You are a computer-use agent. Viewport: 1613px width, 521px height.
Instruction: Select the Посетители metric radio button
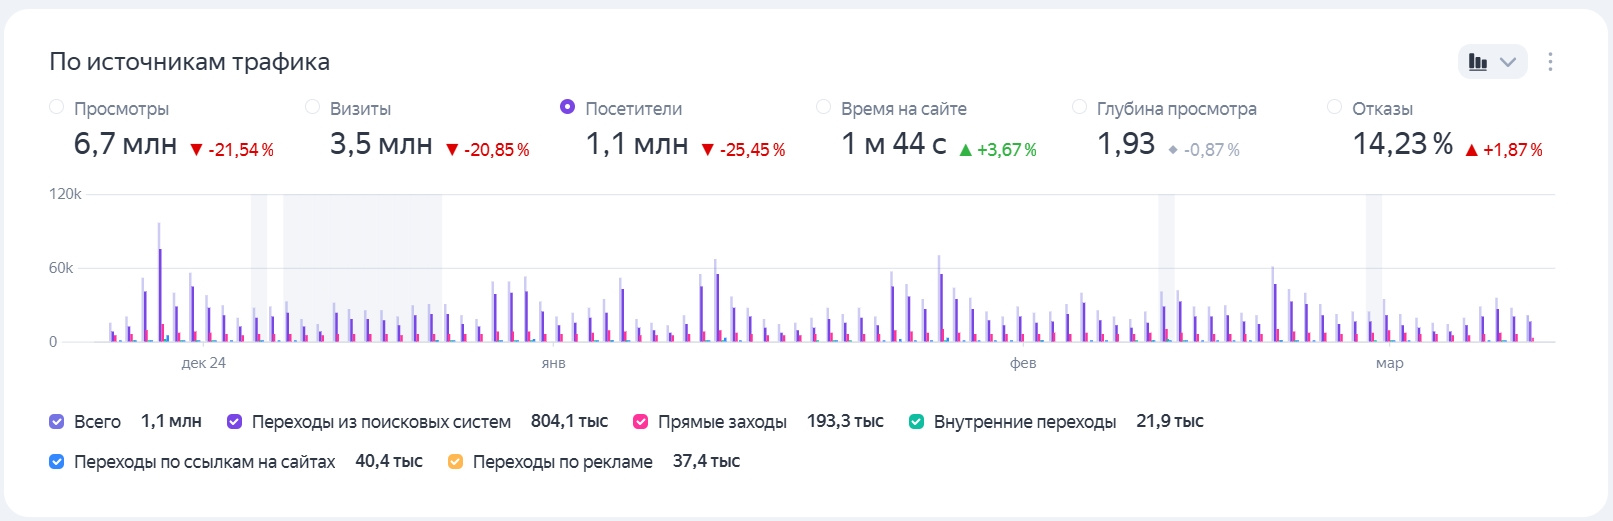567,107
